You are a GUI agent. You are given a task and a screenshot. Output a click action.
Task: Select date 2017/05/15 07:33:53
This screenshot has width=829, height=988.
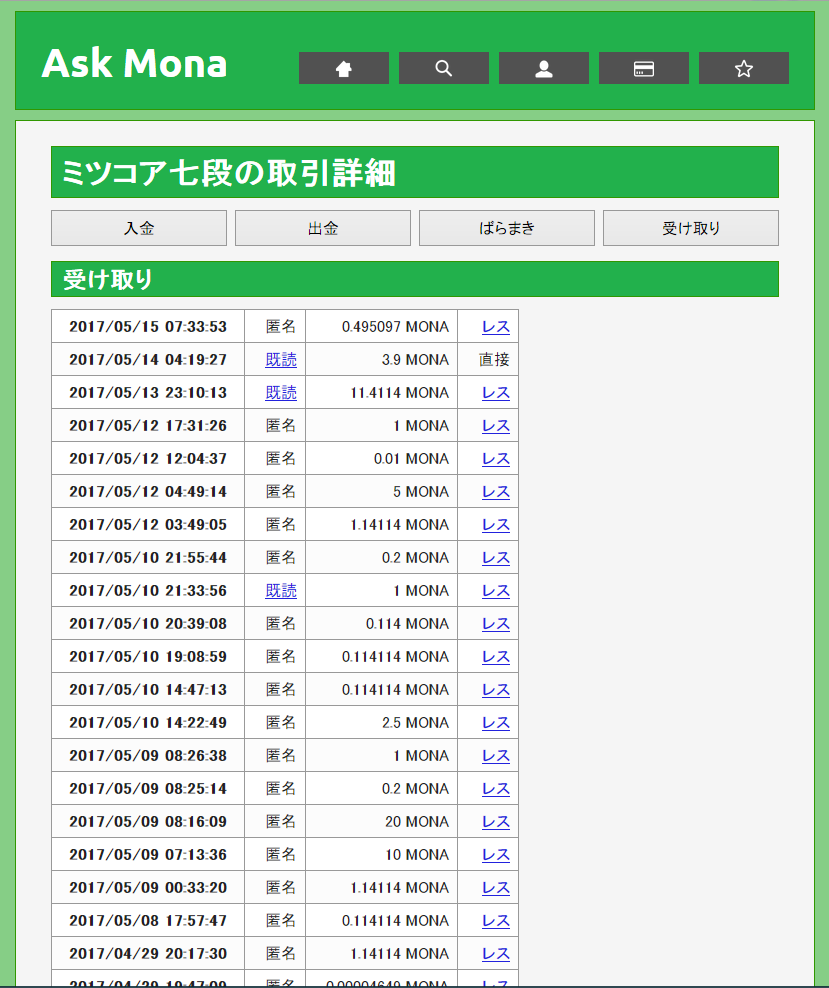pyautogui.click(x=148, y=327)
